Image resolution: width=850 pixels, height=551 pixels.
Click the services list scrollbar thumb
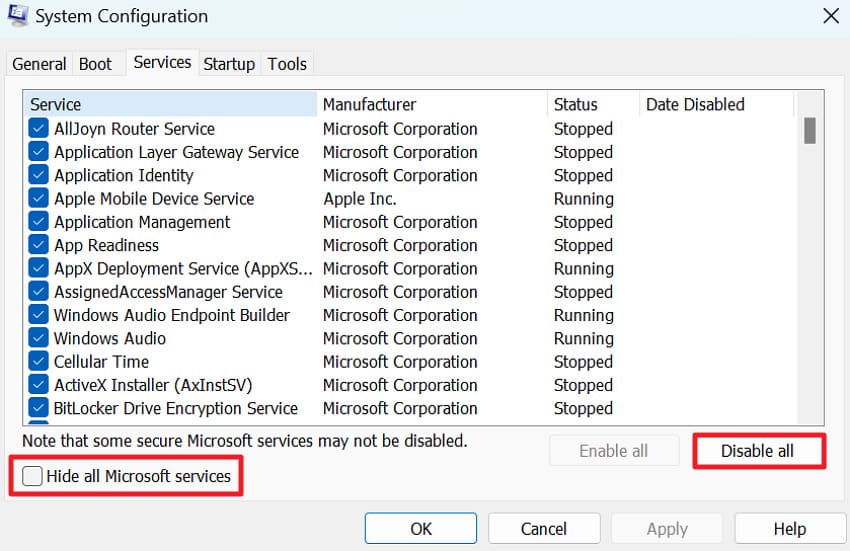pyautogui.click(x=810, y=131)
